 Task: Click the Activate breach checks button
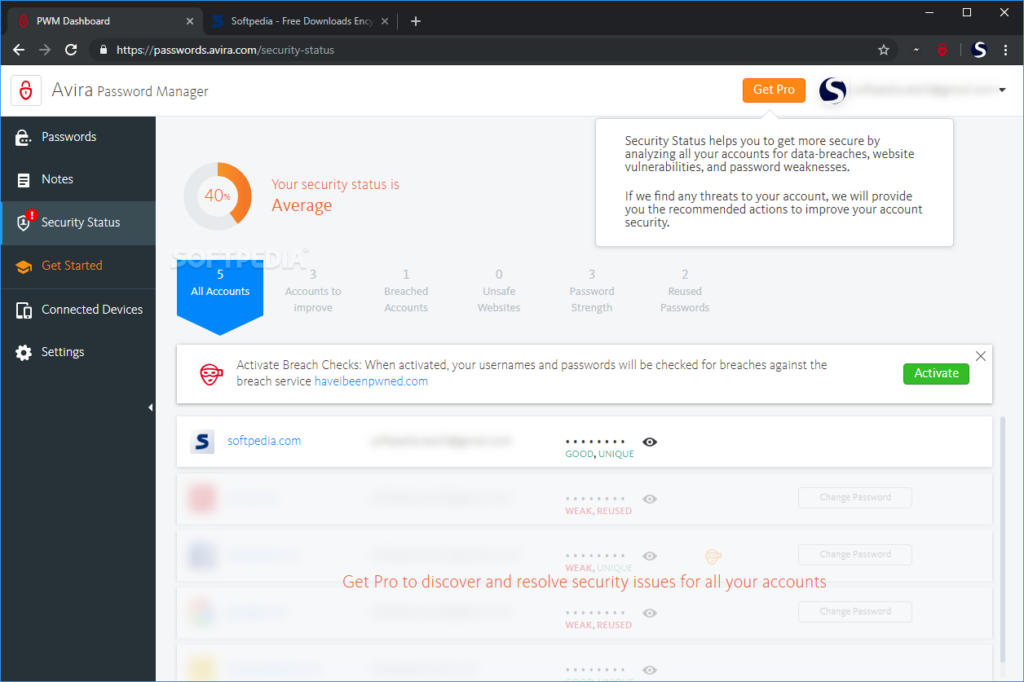point(936,374)
